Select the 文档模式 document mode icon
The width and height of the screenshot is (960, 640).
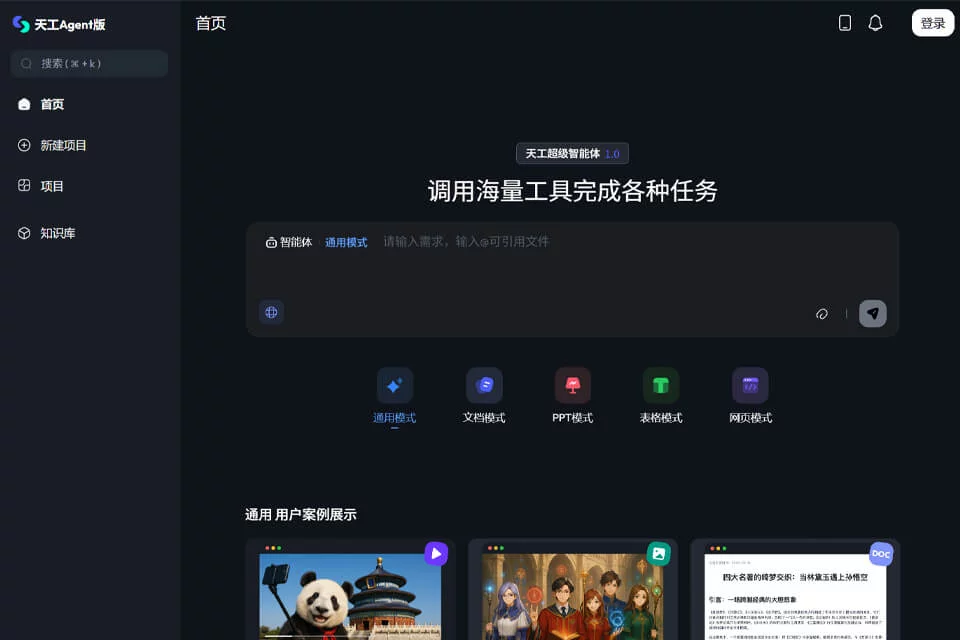click(x=484, y=385)
